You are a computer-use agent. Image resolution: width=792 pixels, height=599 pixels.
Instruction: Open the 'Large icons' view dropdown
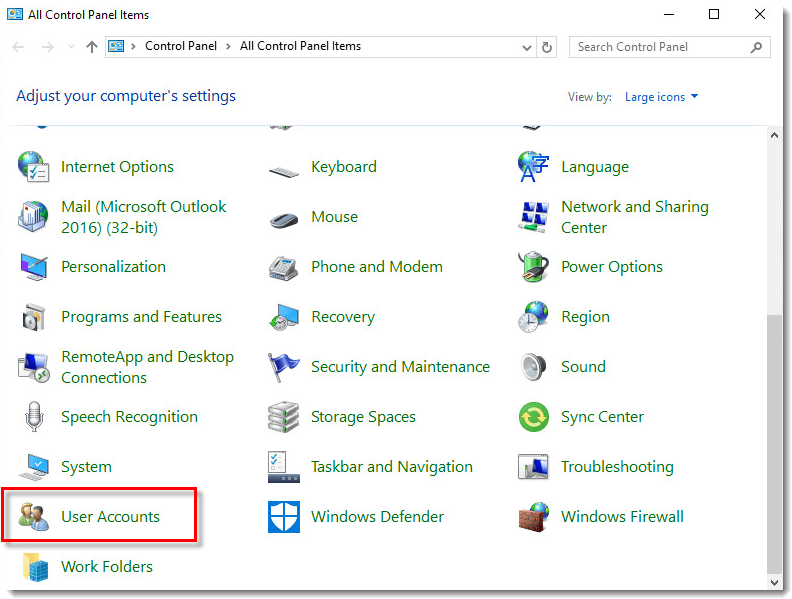click(x=661, y=97)
